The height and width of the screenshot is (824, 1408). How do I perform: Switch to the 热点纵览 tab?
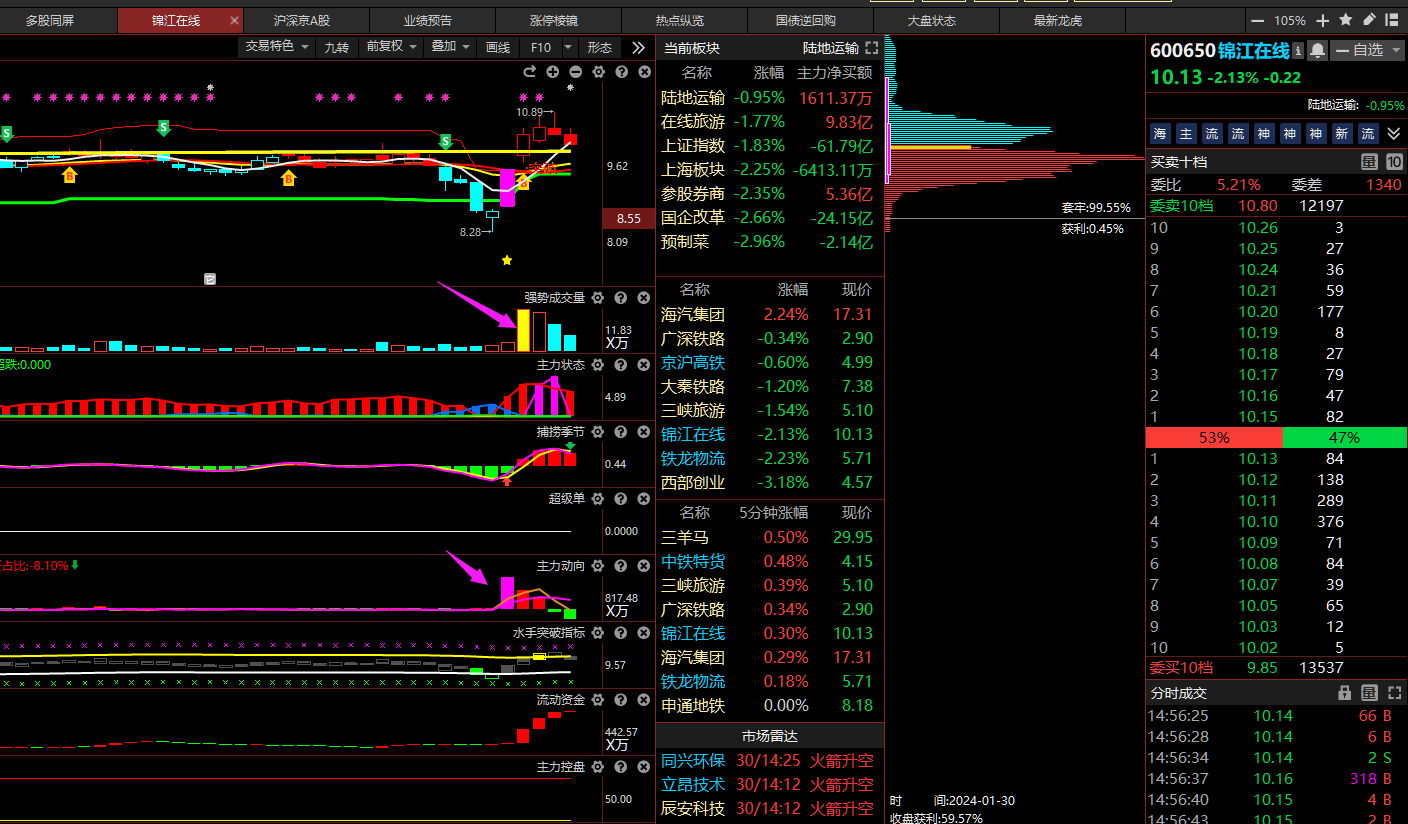click(680, 20)
